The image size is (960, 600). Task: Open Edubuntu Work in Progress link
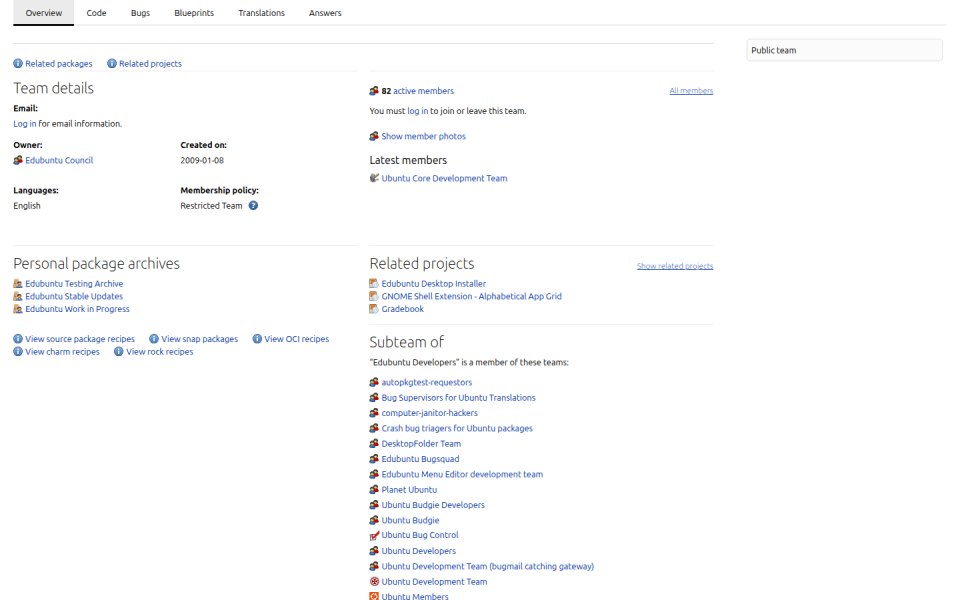77,309
